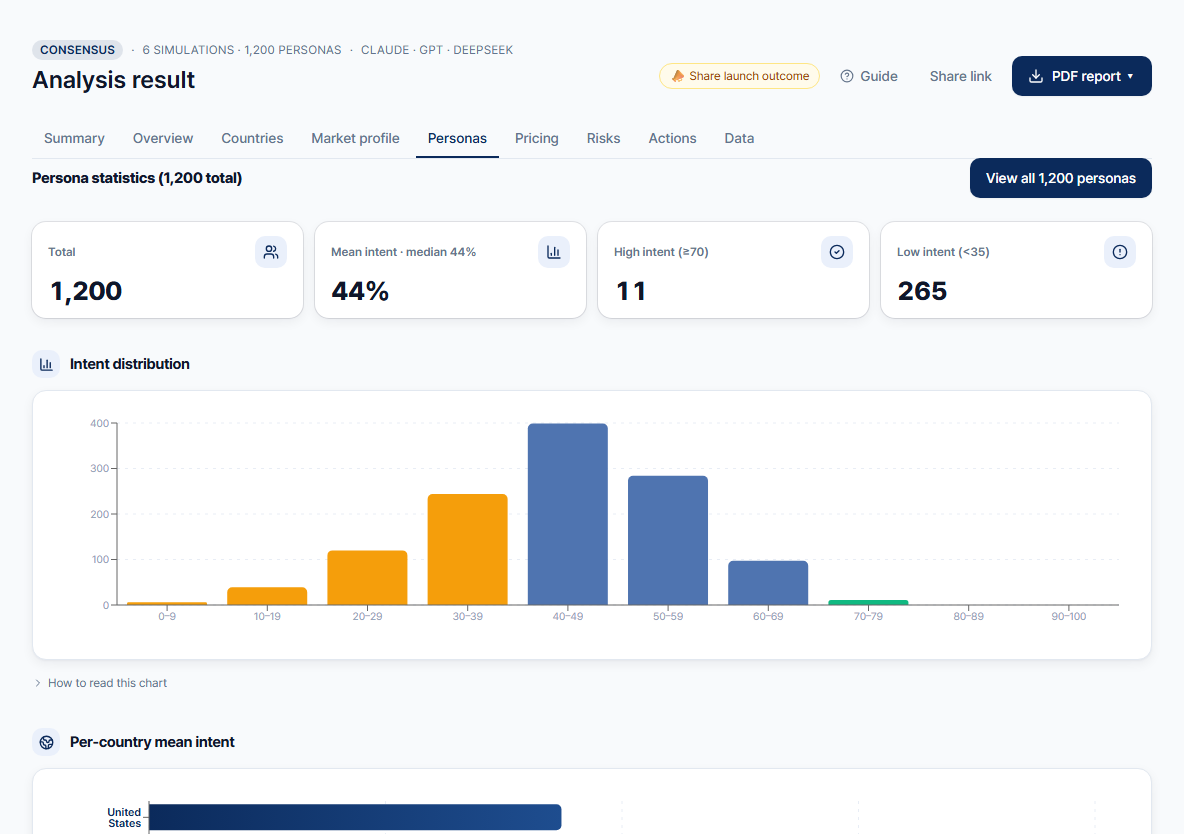Click the alert icon in Low intent card

pos(1120,252)
